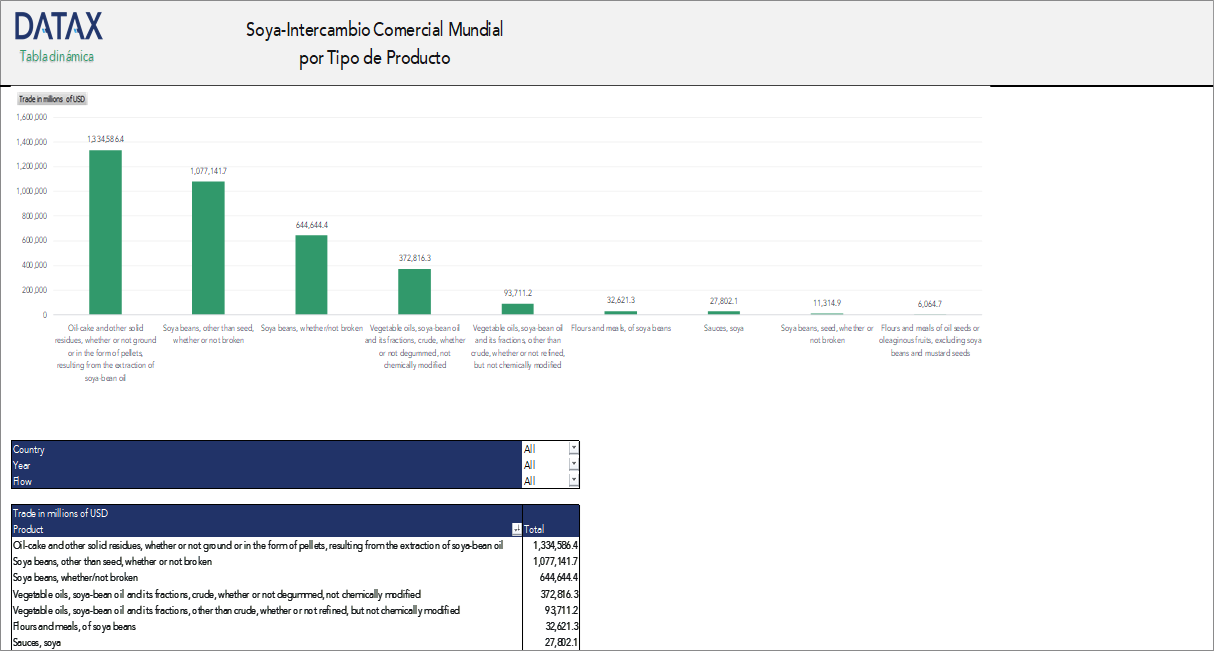Click the bar with value 93,711.2
This screenshot has width=1214, height=651.
517,309
